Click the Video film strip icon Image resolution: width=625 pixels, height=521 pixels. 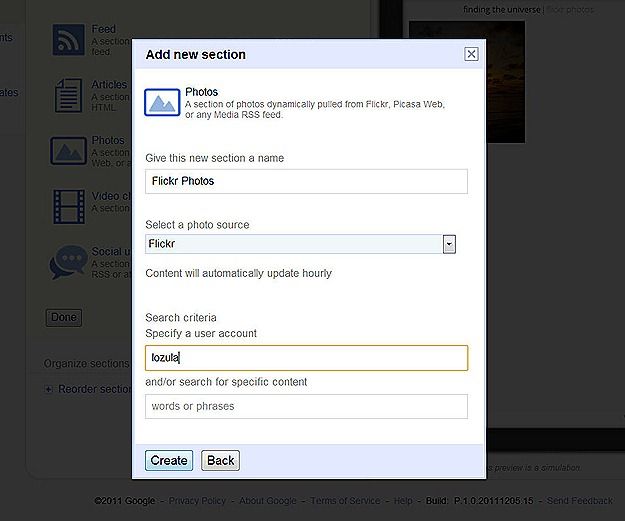pyautogui.click(x=69, y=206)
